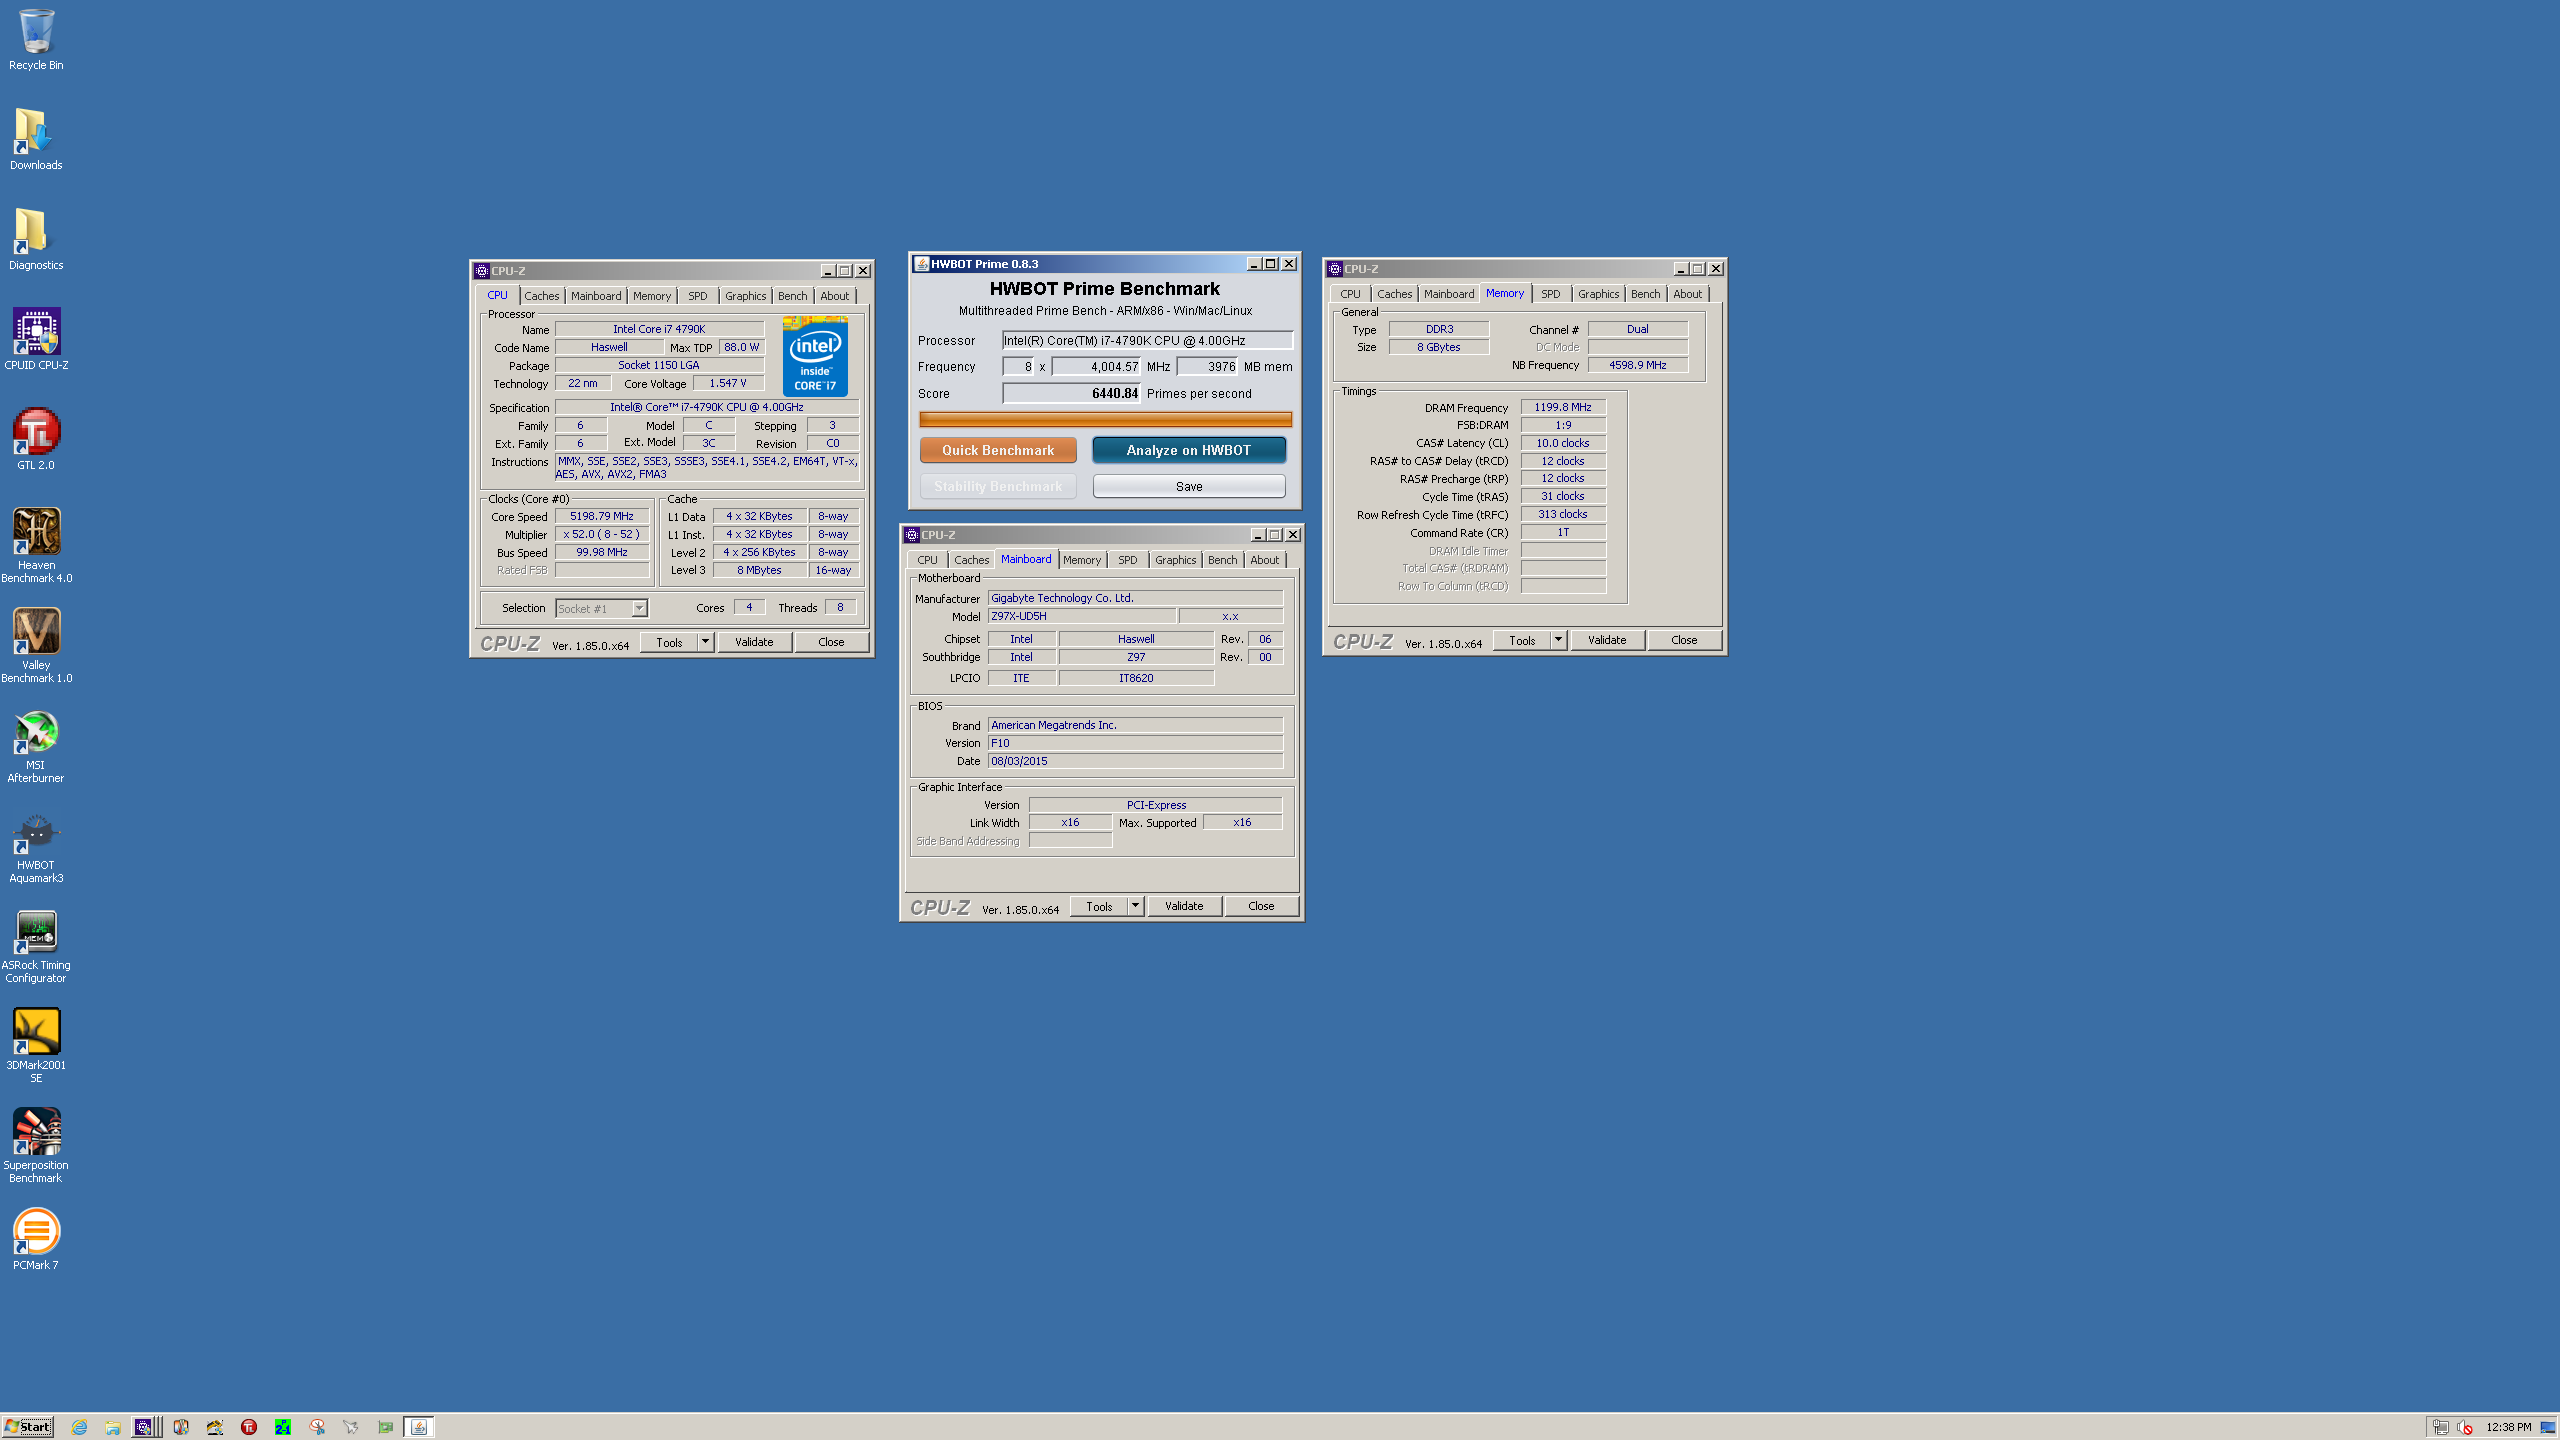Launch ASRock Timing Configurator shortcut
This screenshot has width=2560, height=1440.
pos(36,945)
